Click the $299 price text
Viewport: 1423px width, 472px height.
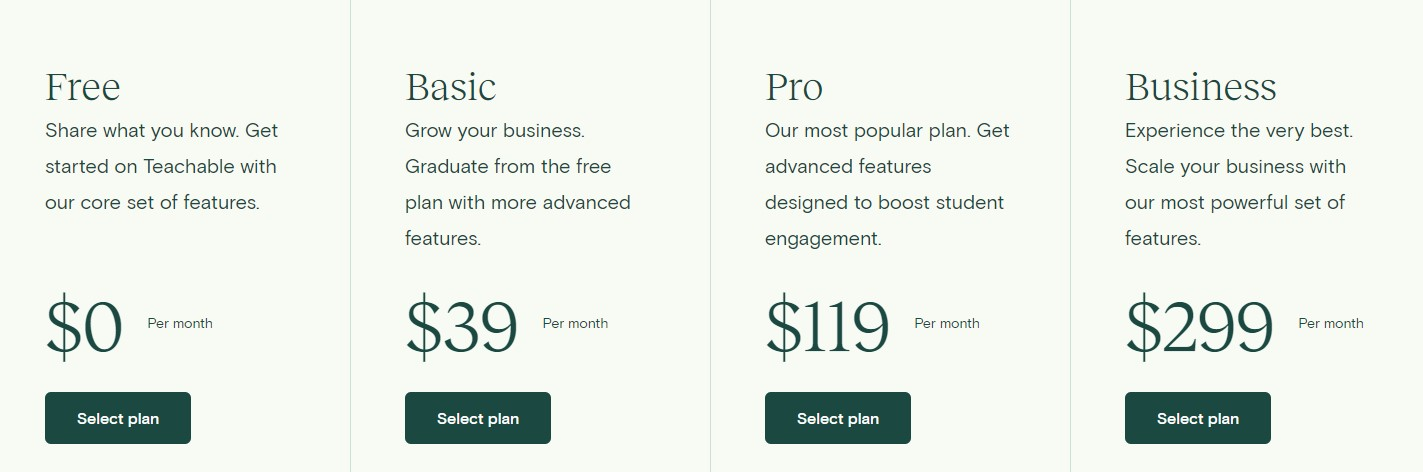(1200, 328)
